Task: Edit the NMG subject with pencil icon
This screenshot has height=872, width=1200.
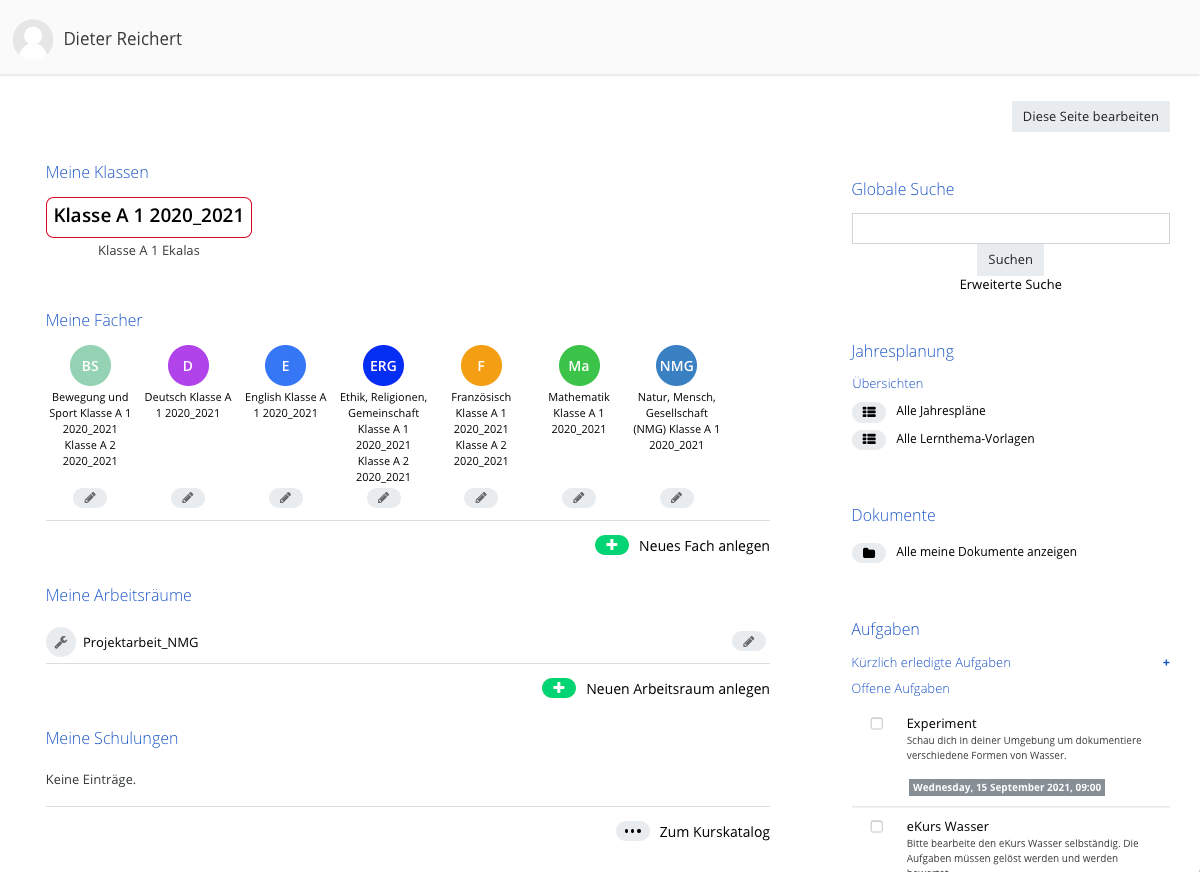Action: pyautogui.click(x=677, y=498)
